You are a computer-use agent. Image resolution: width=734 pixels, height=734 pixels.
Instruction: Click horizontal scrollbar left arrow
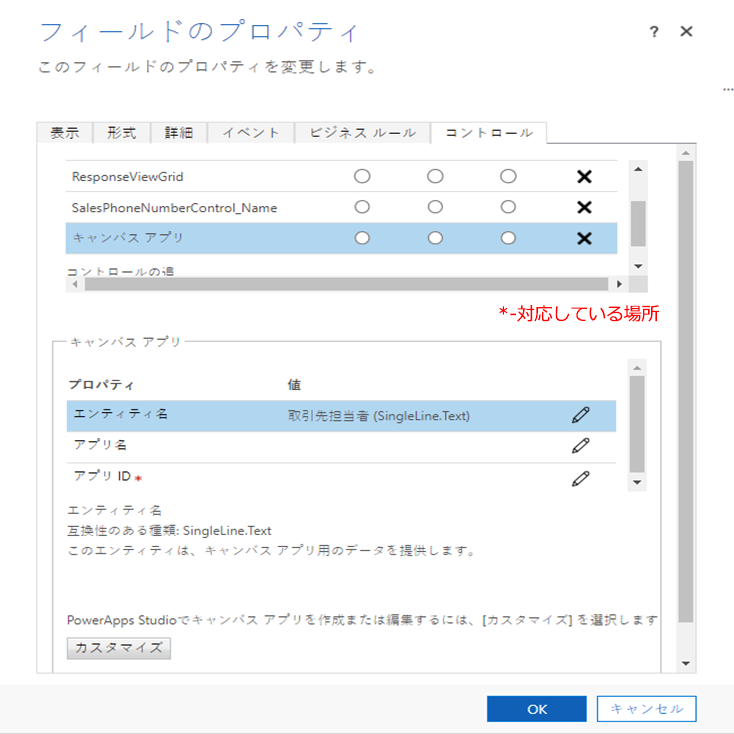click(75, 284)
